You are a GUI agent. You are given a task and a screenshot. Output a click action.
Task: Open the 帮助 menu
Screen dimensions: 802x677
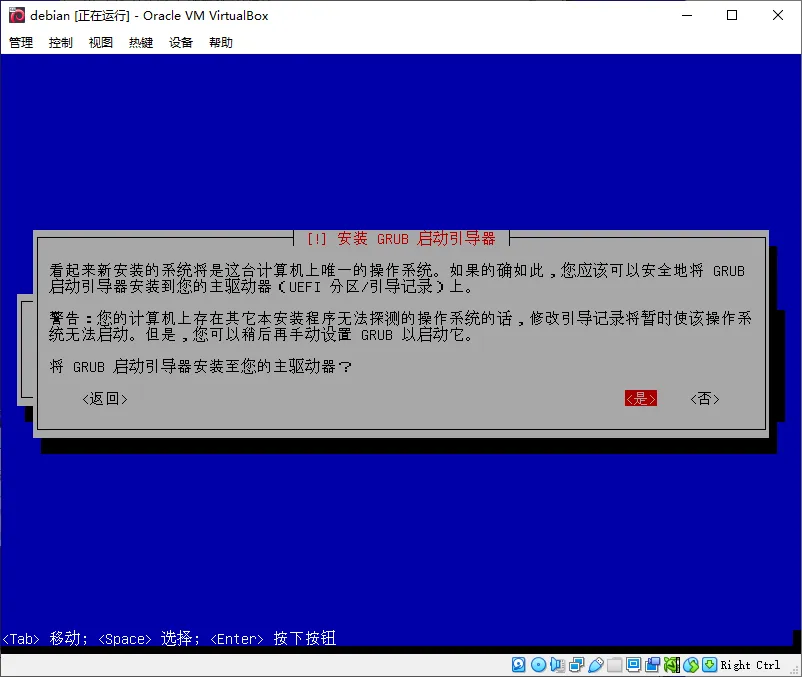coord(221,42)
